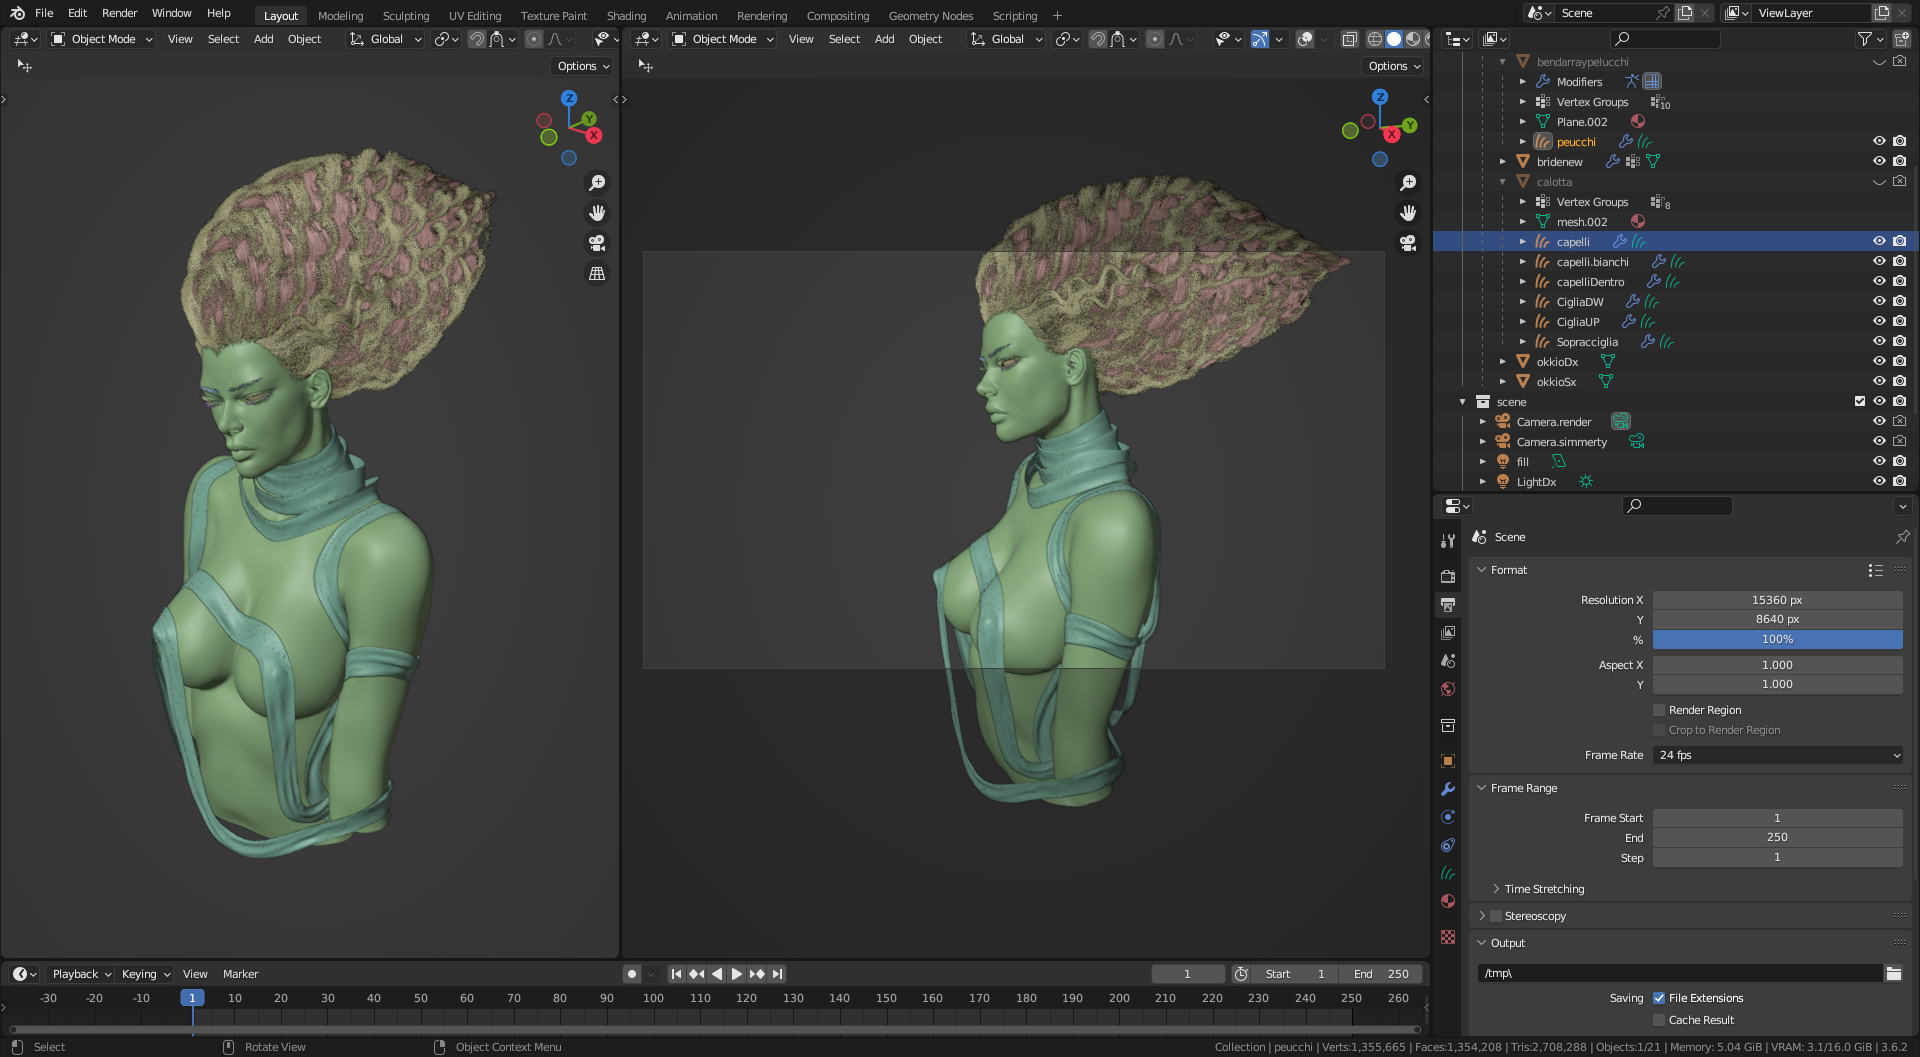
Task: Collapse the Format panel
Action: 1482,570
